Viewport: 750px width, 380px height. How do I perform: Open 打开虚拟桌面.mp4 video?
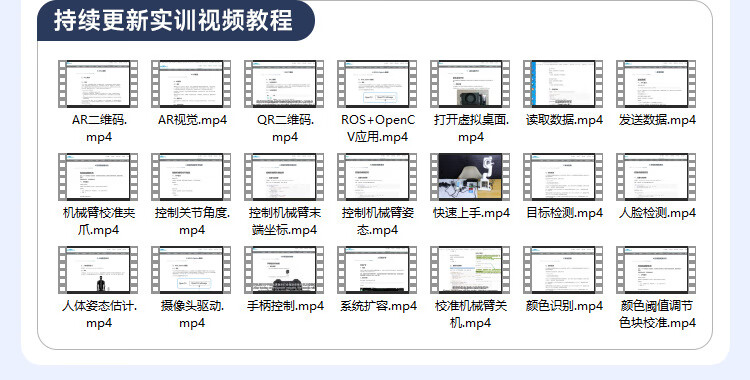click(x=470, y=84)
